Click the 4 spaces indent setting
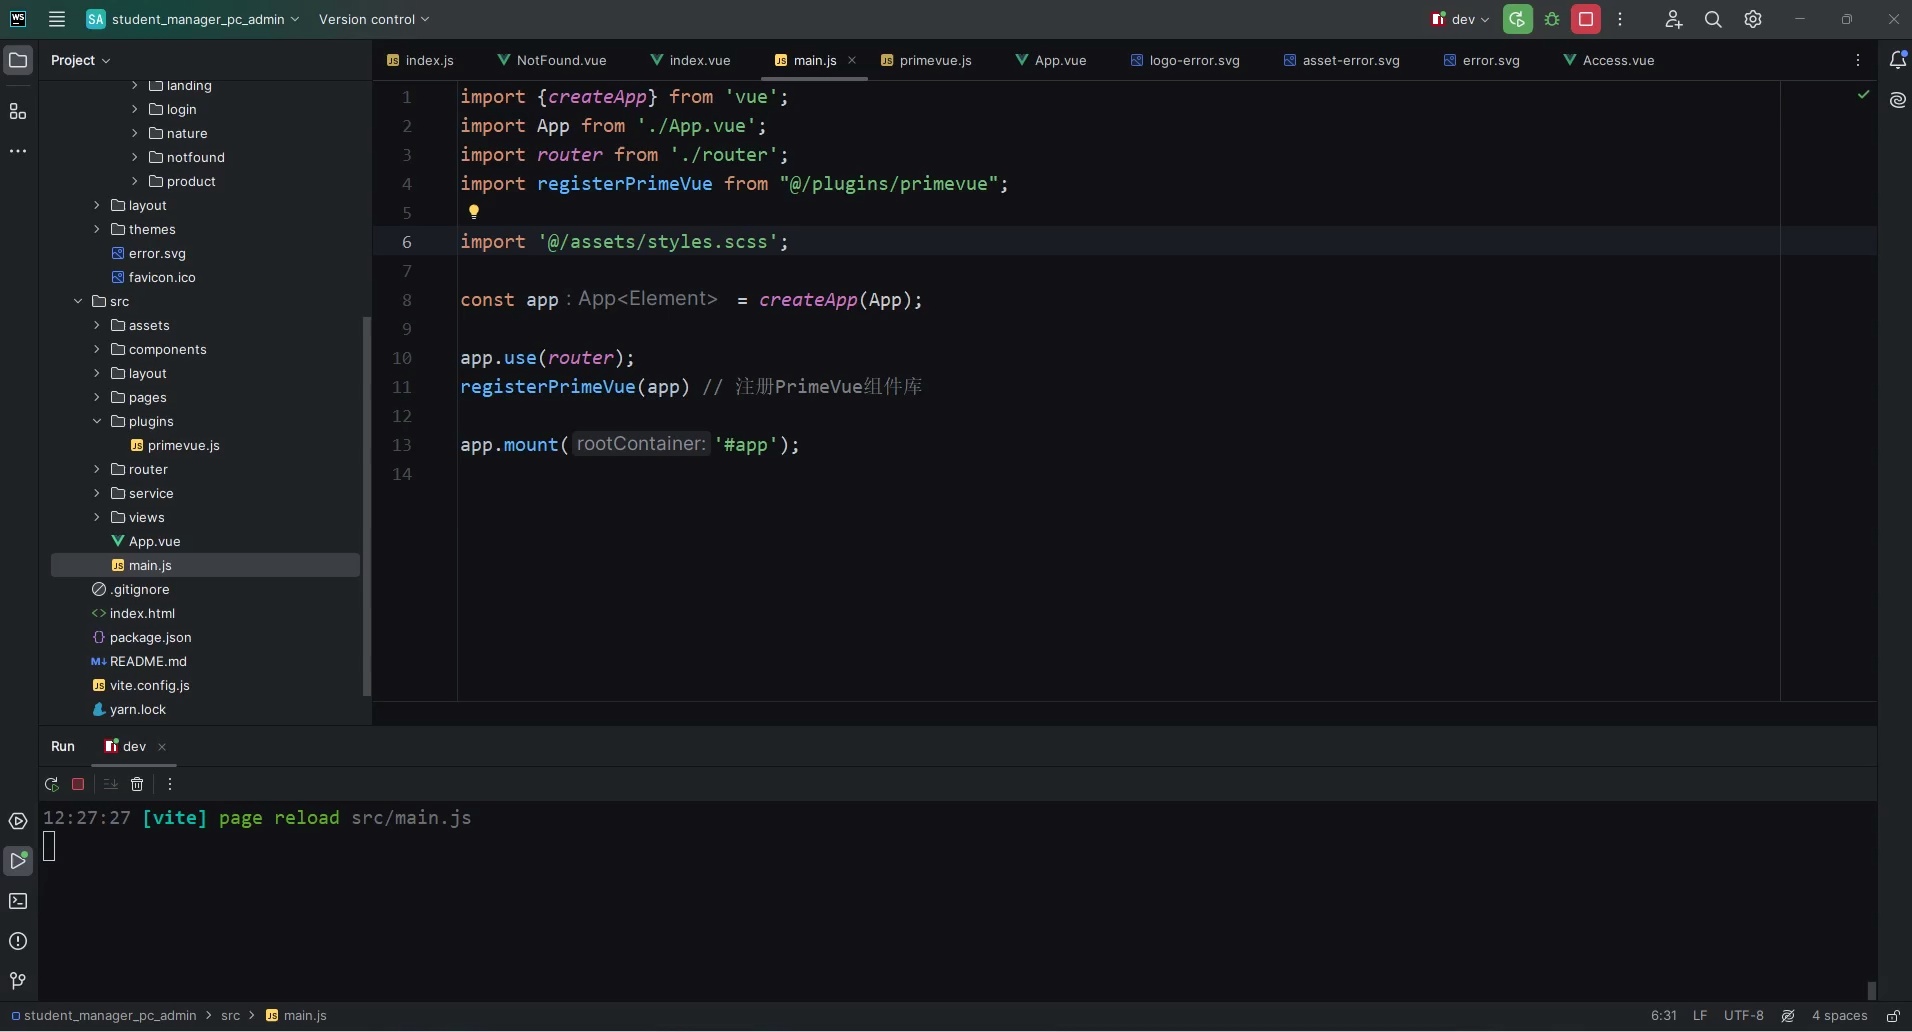 pos(1839,1015)
